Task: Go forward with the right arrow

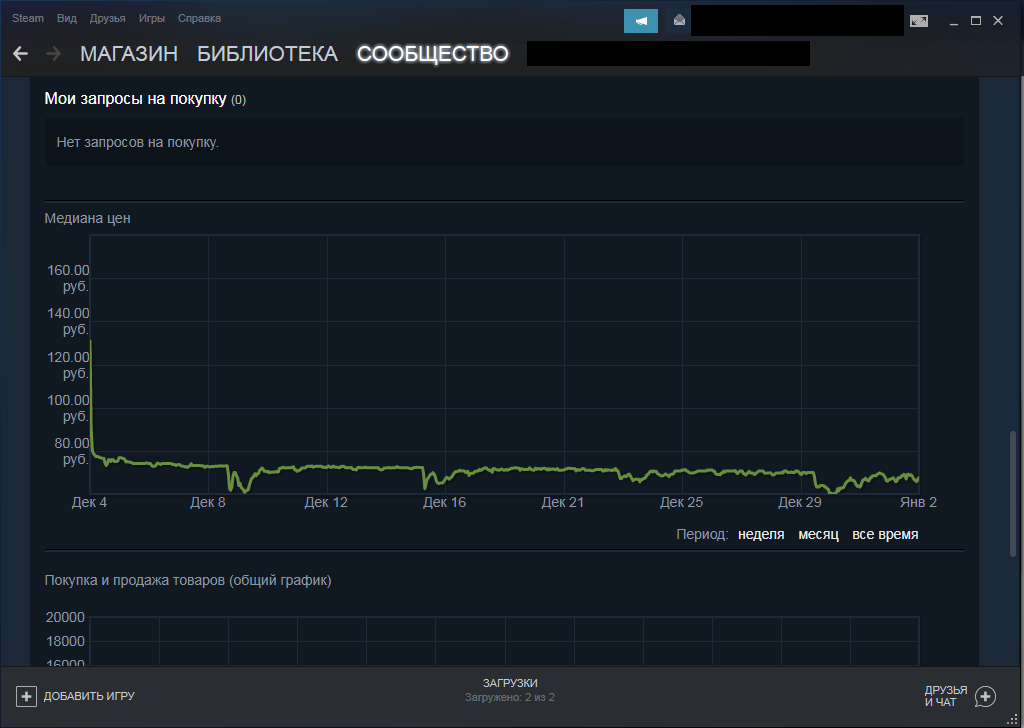Action: click(x=54, y=54)
